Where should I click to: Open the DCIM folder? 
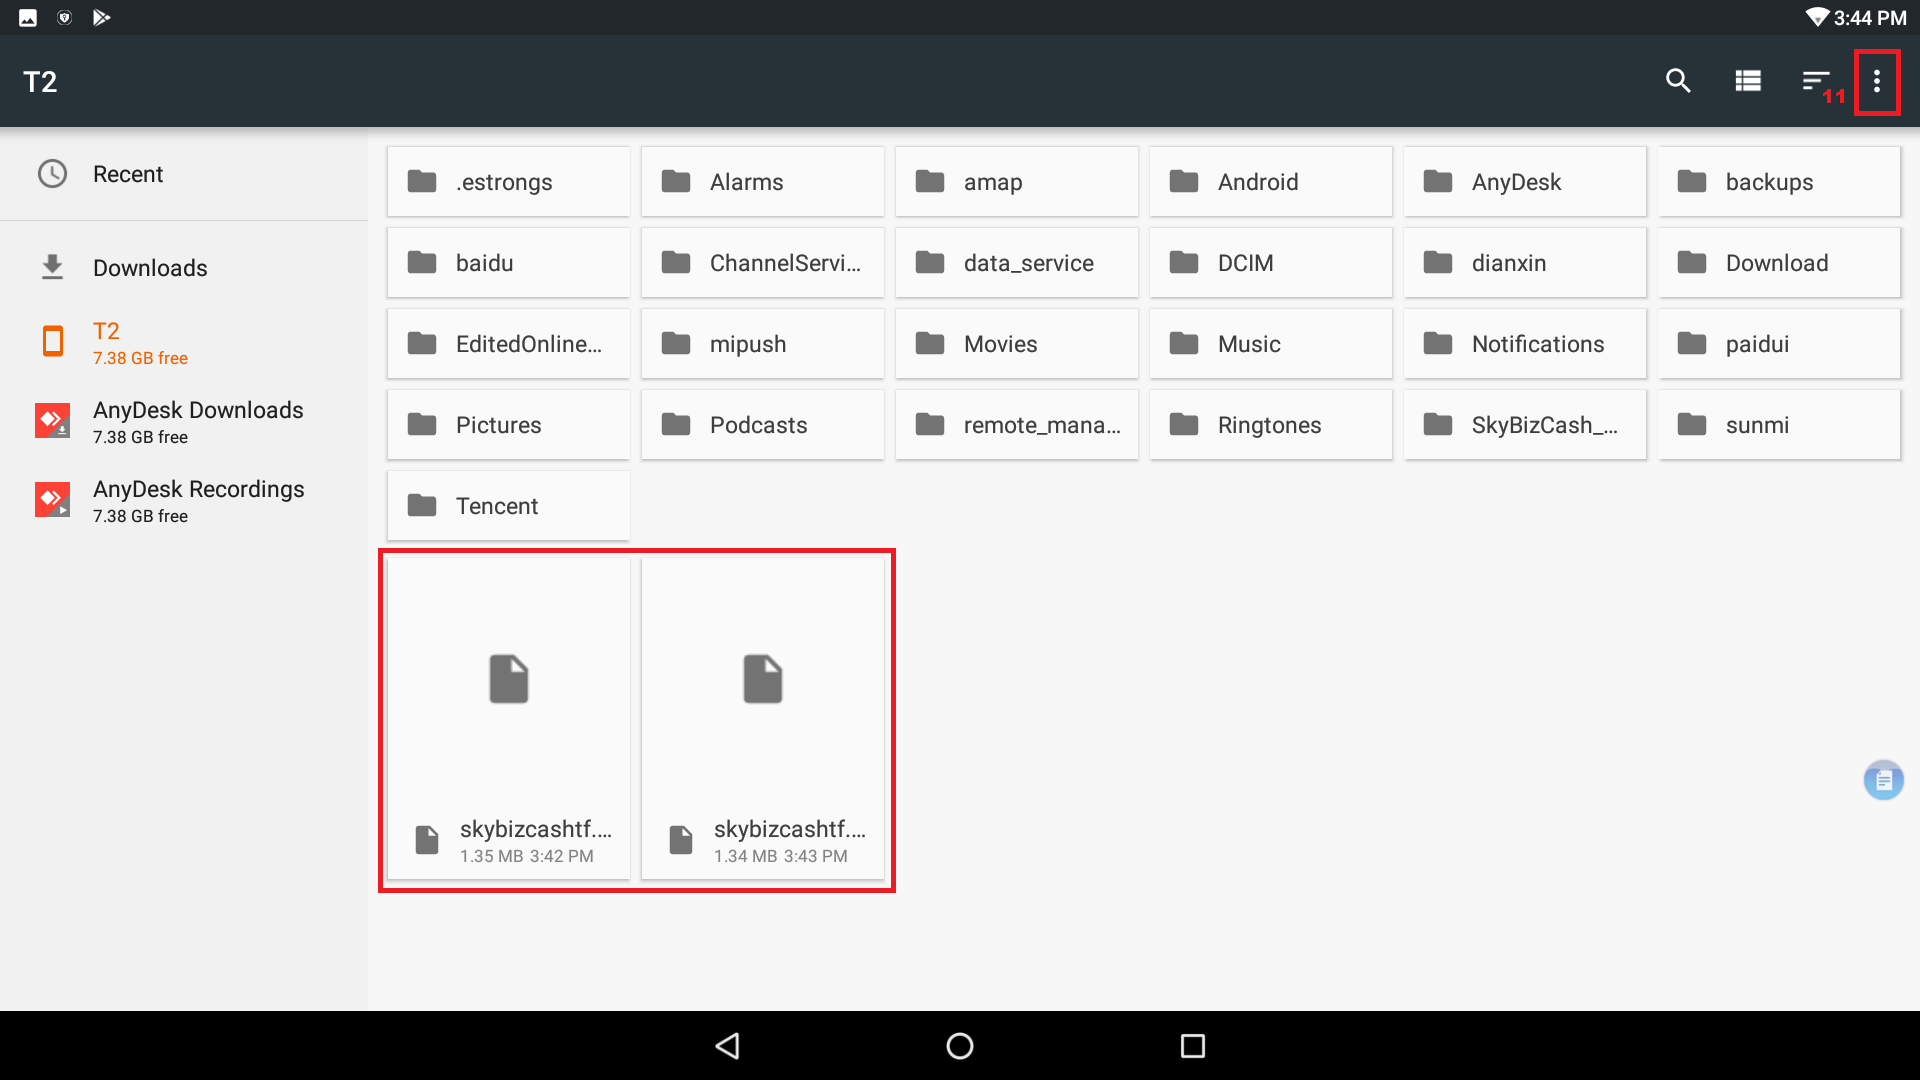[x=1270, y=263]
